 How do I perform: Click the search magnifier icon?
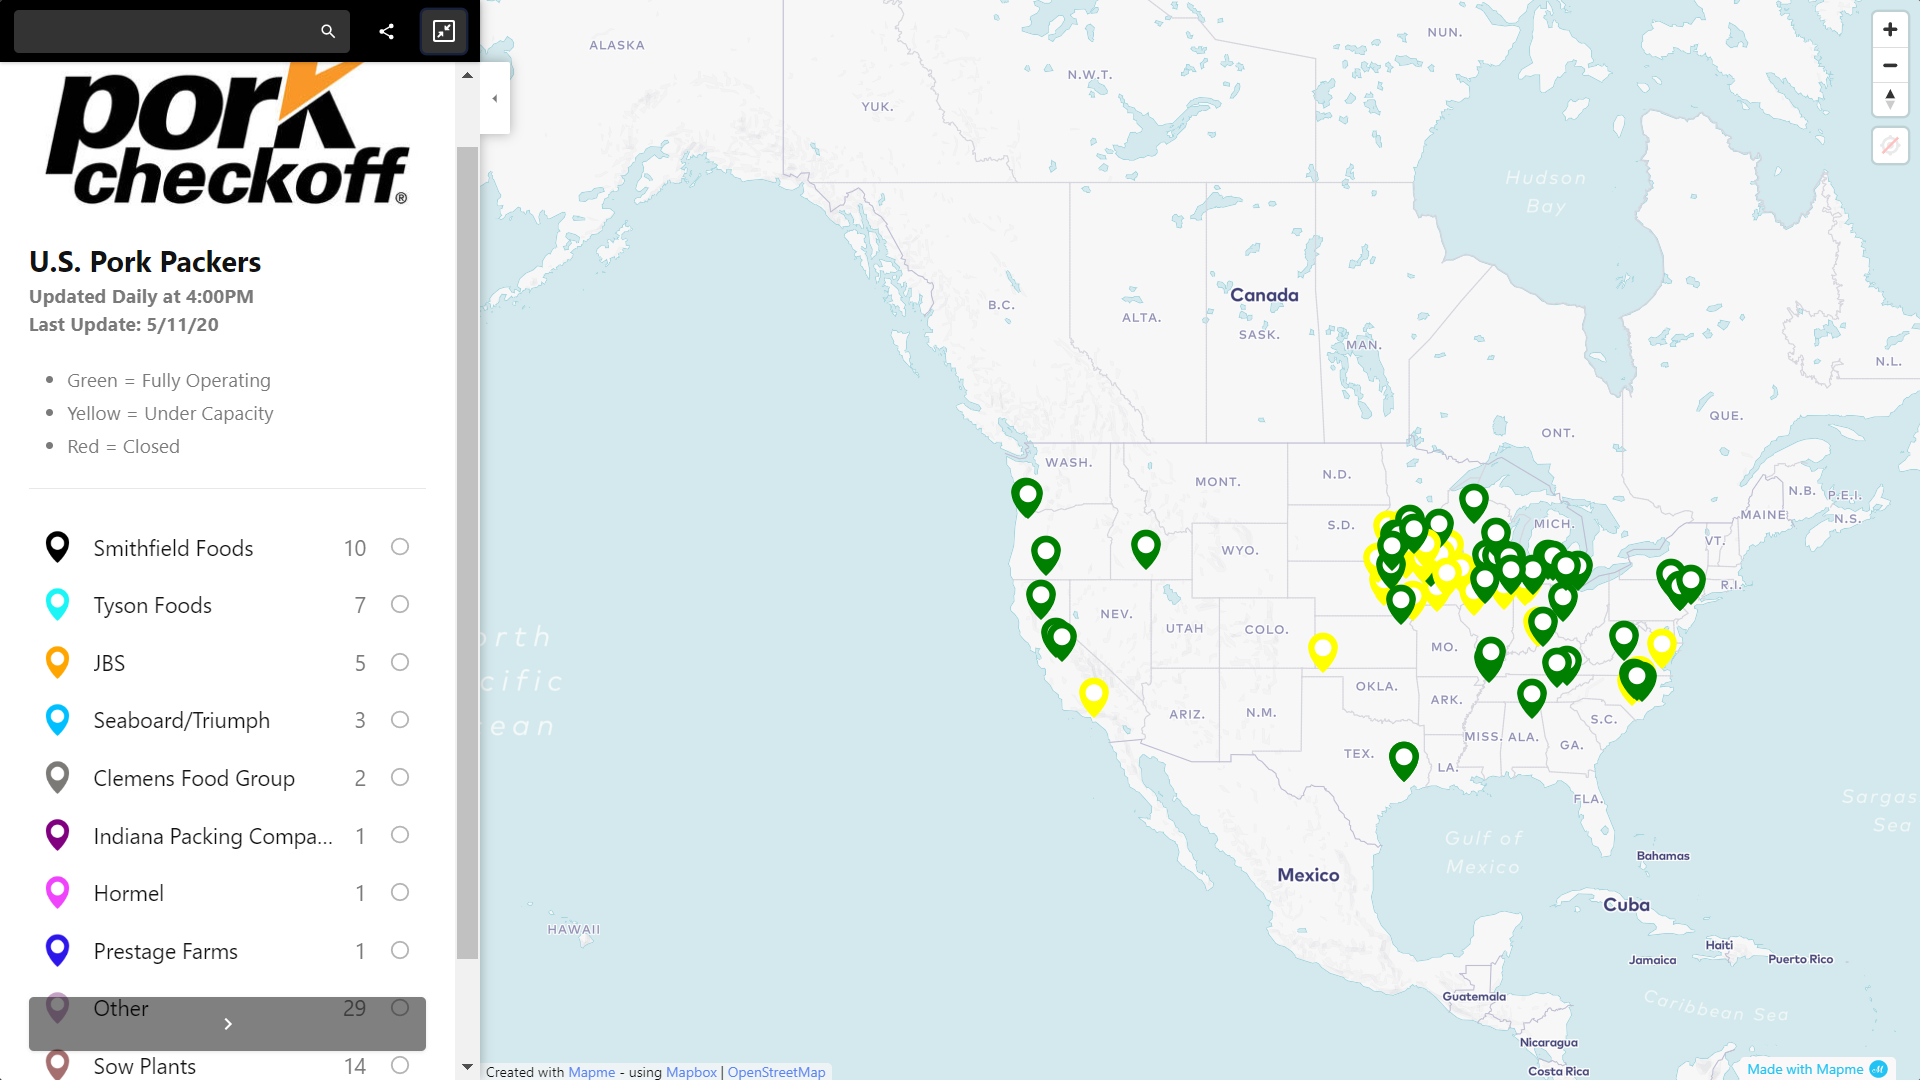(x=328, y=31)
